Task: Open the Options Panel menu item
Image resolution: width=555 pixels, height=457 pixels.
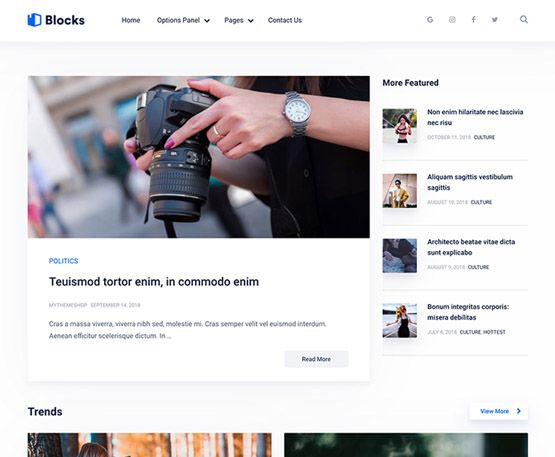Action: click(x=178, y=20)
